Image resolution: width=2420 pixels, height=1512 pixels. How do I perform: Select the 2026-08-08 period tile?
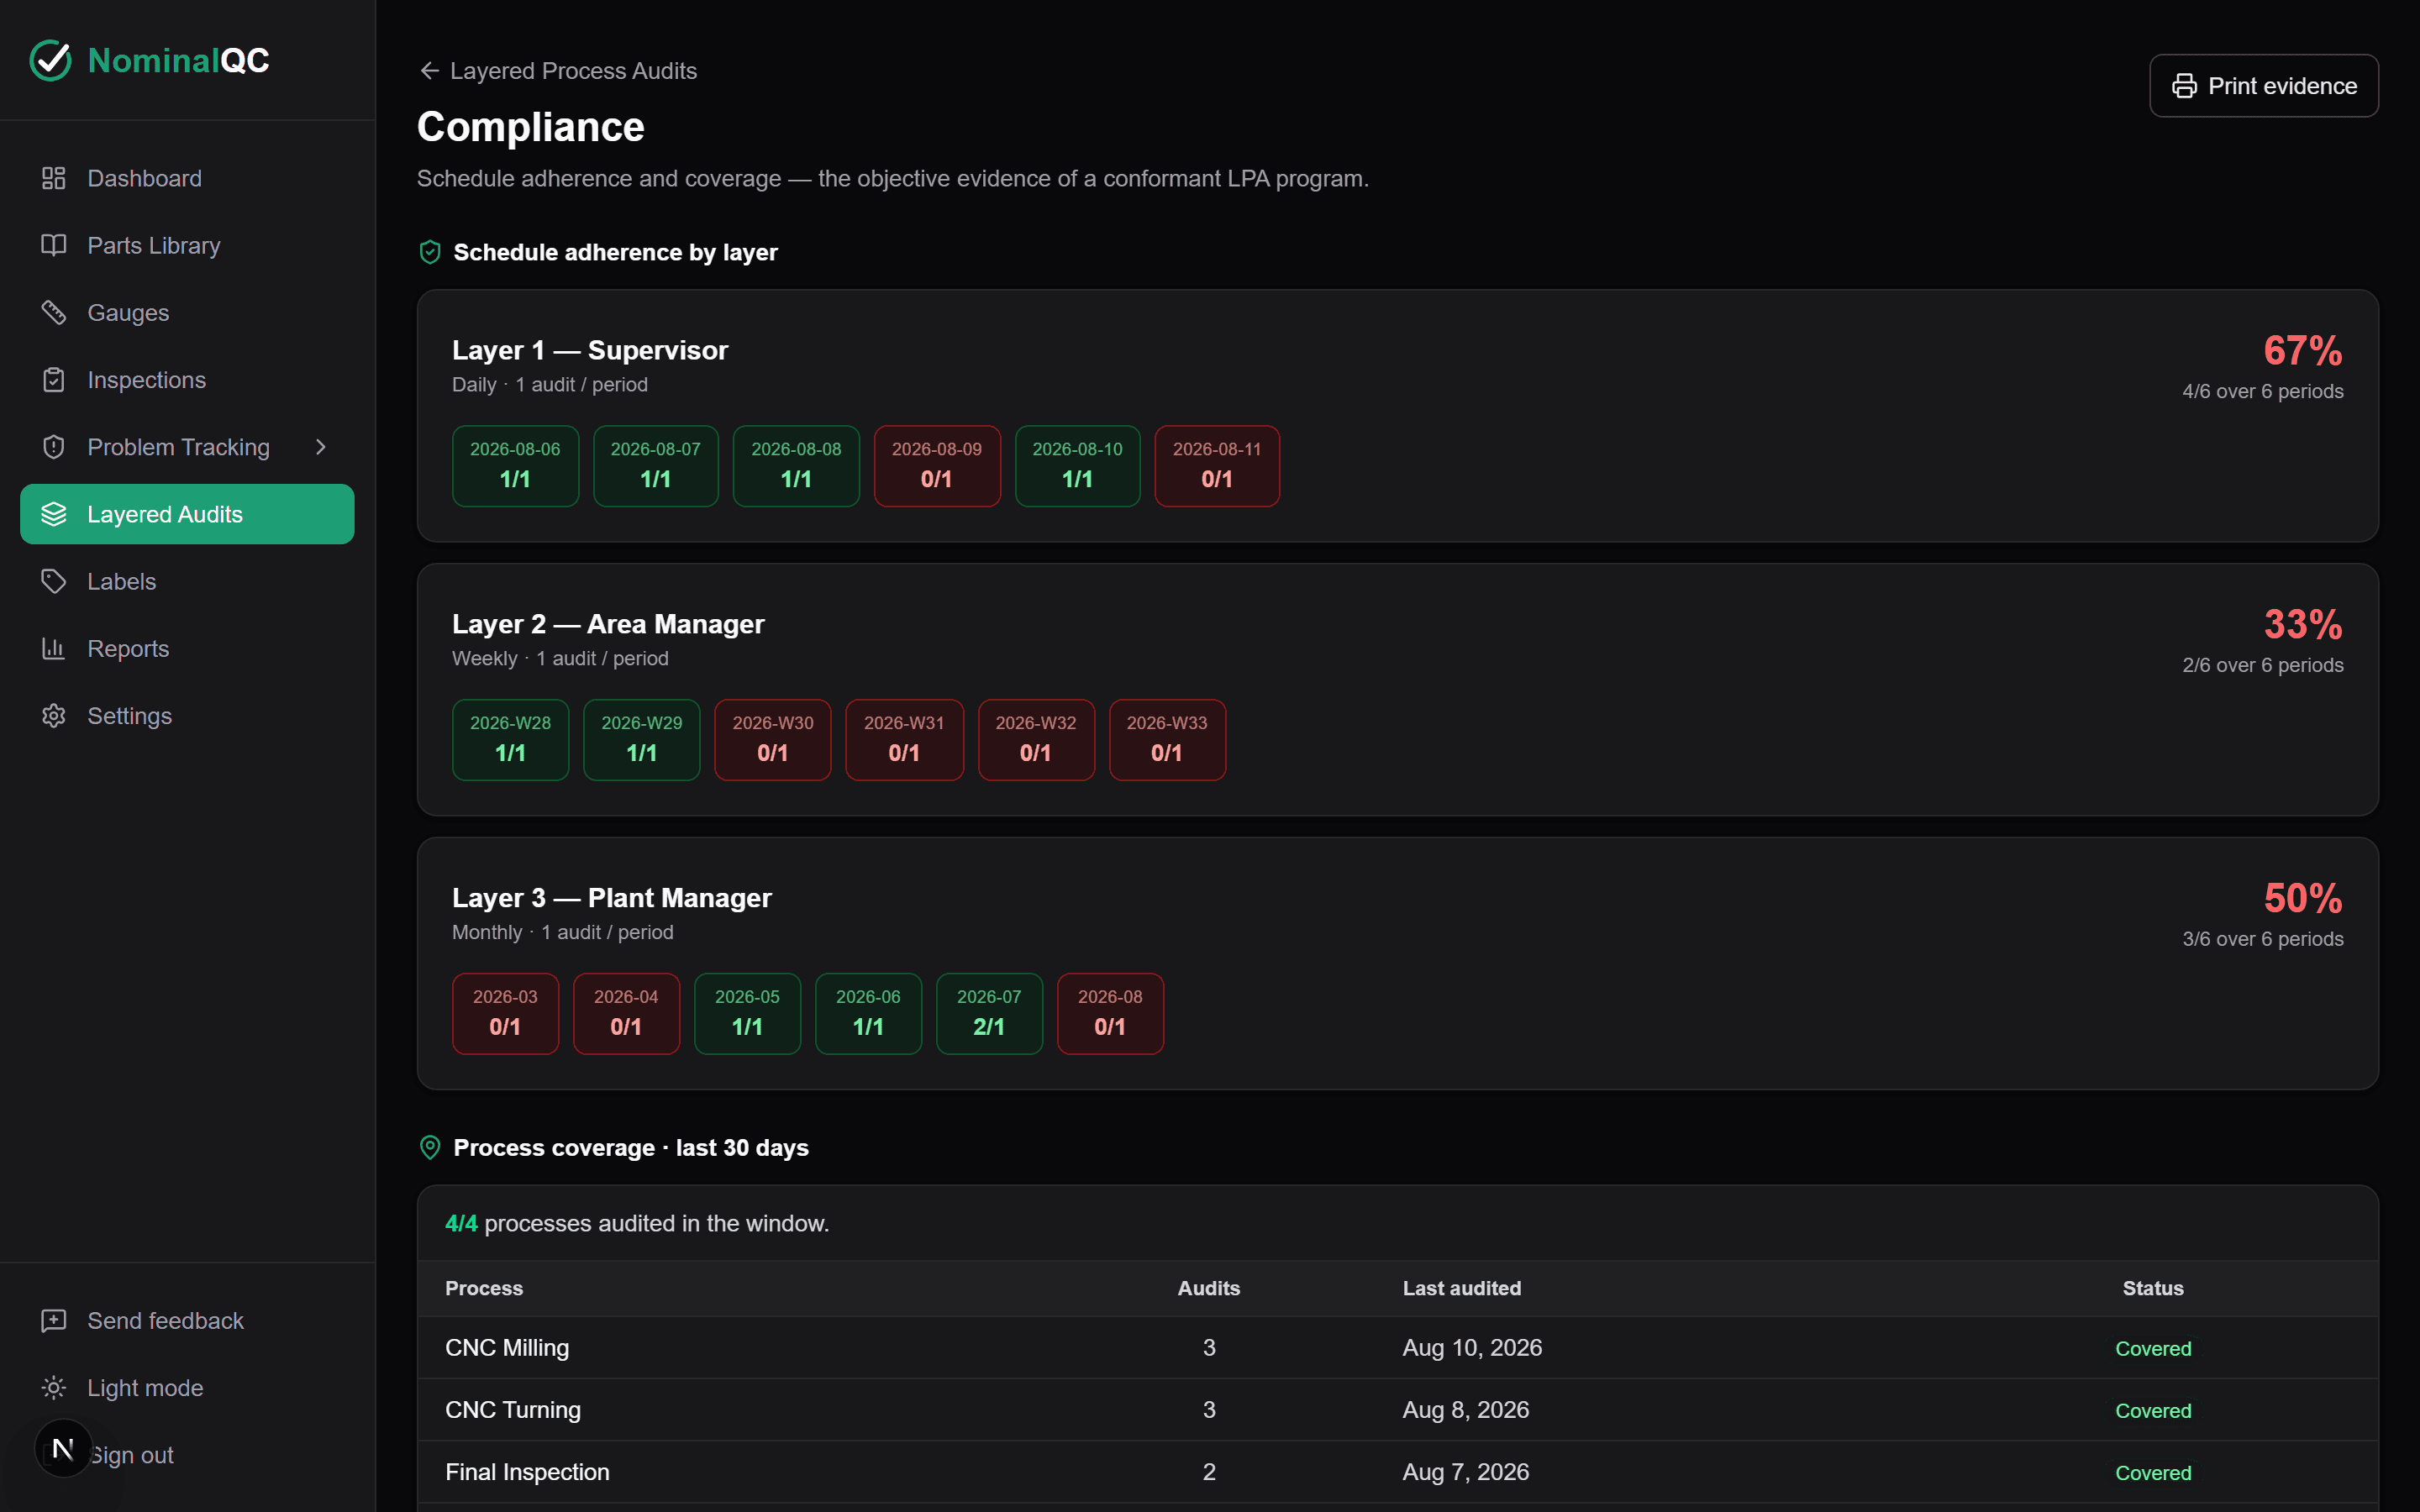[x=796, y=466]
